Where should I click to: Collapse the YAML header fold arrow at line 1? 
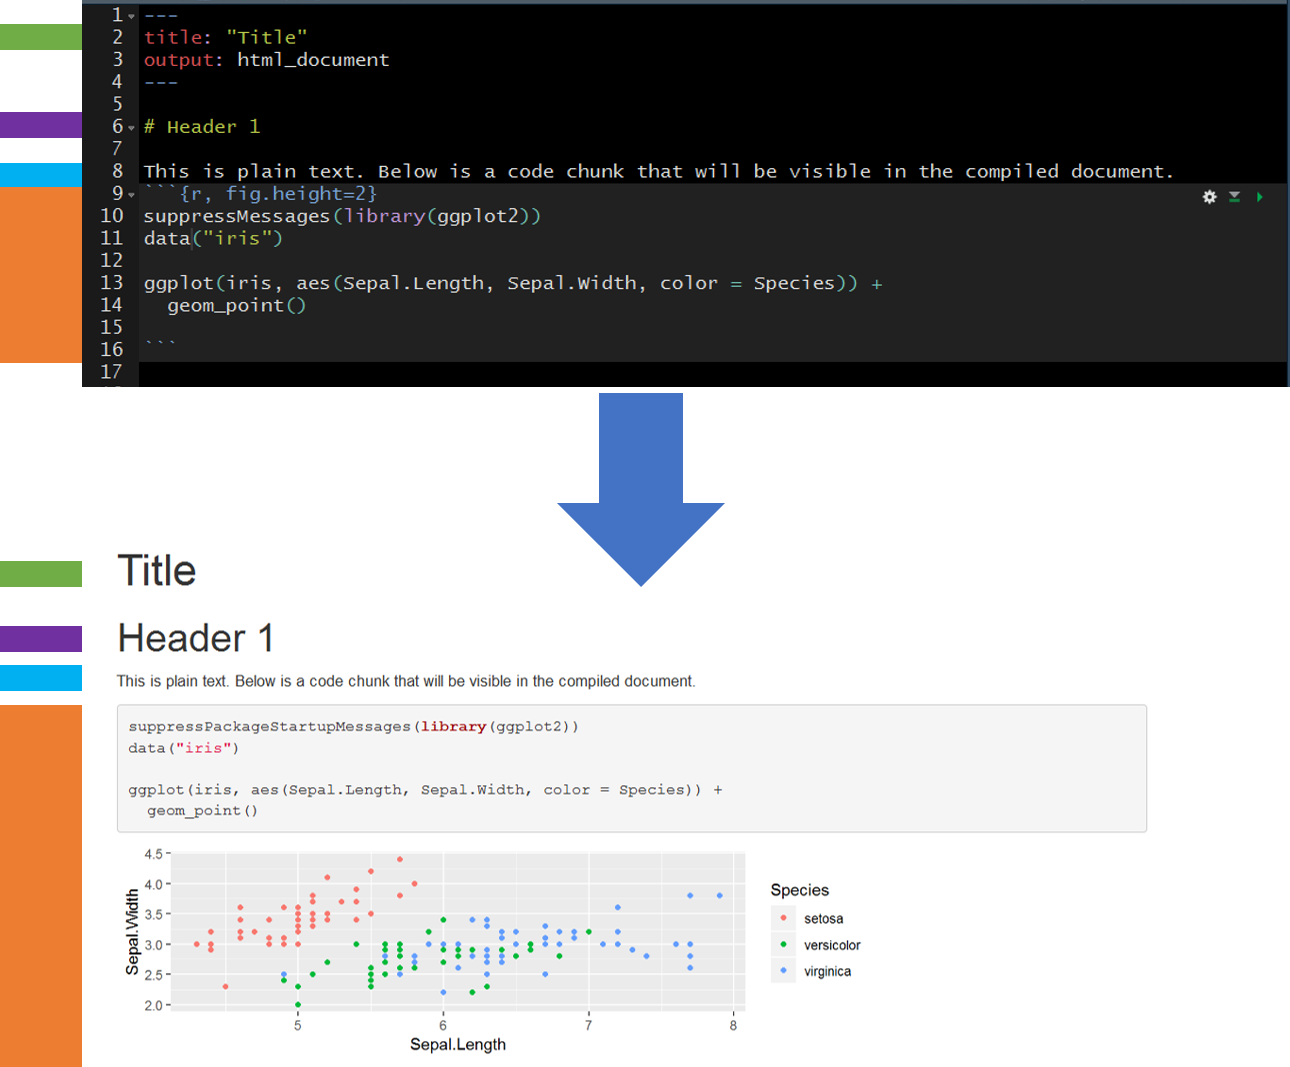(131, 16)
